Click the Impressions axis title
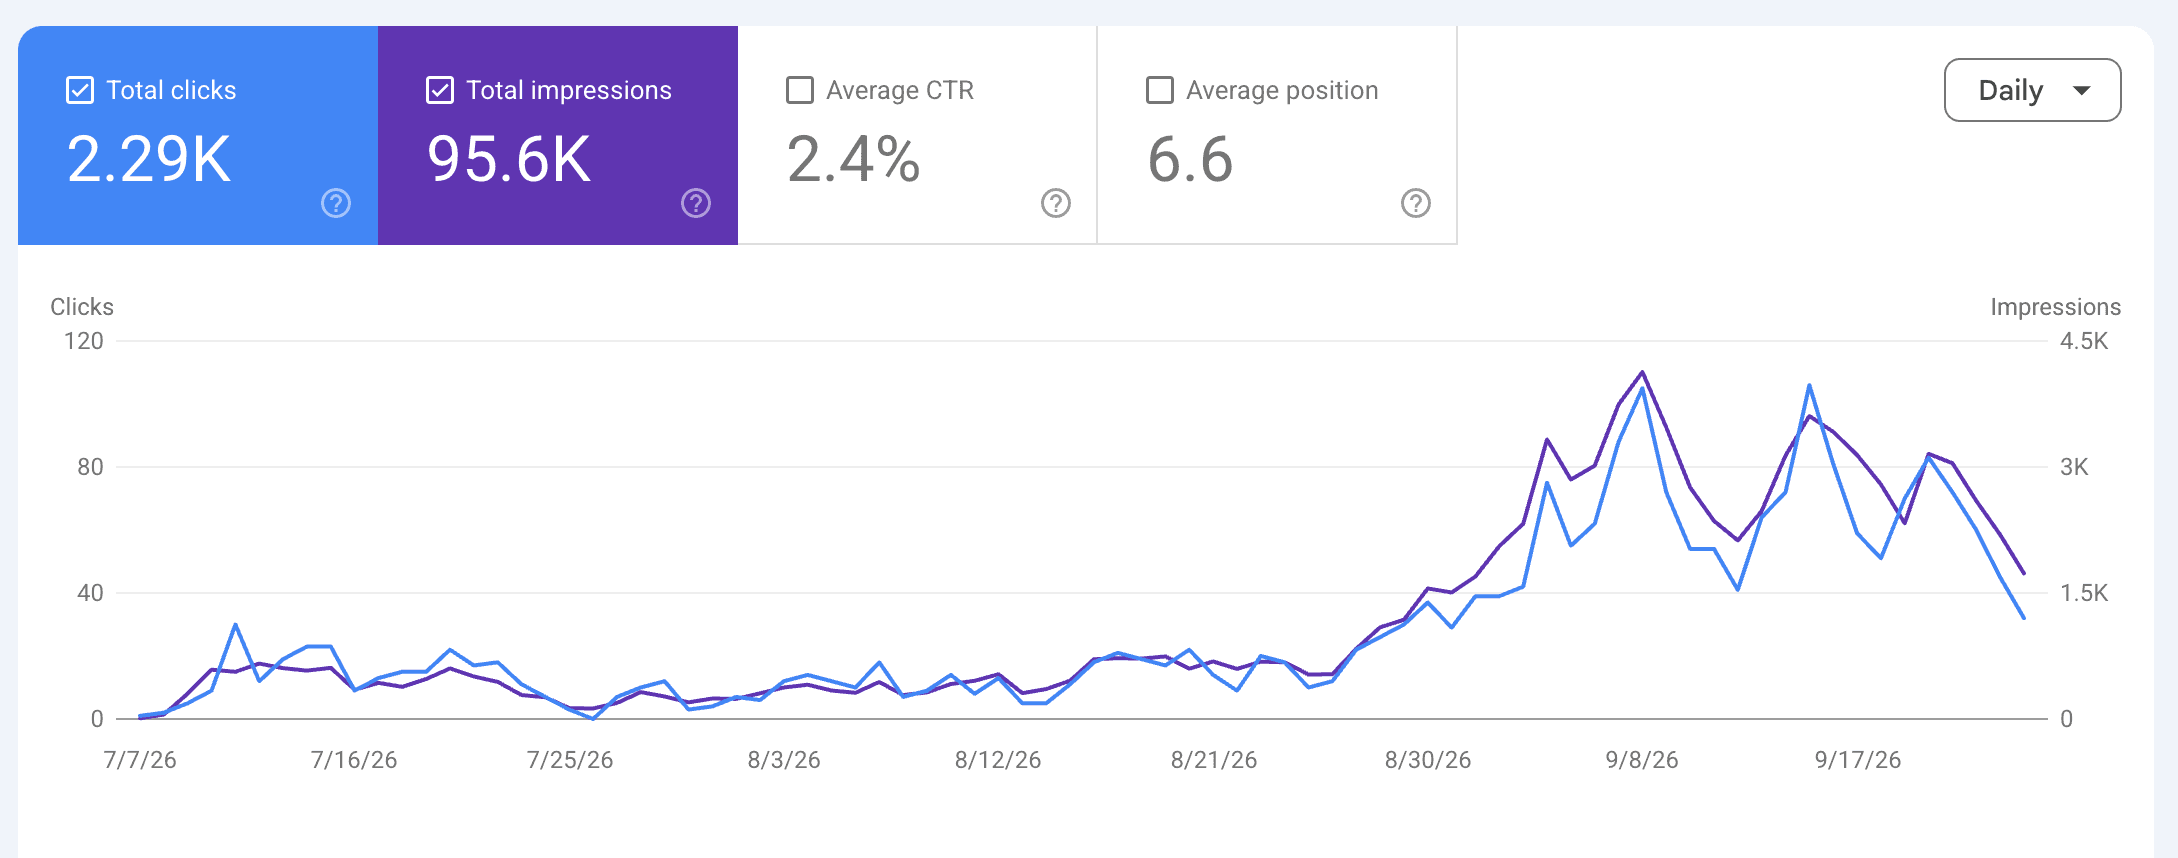The image size is (2178, 858). [x=2055, y=307]
